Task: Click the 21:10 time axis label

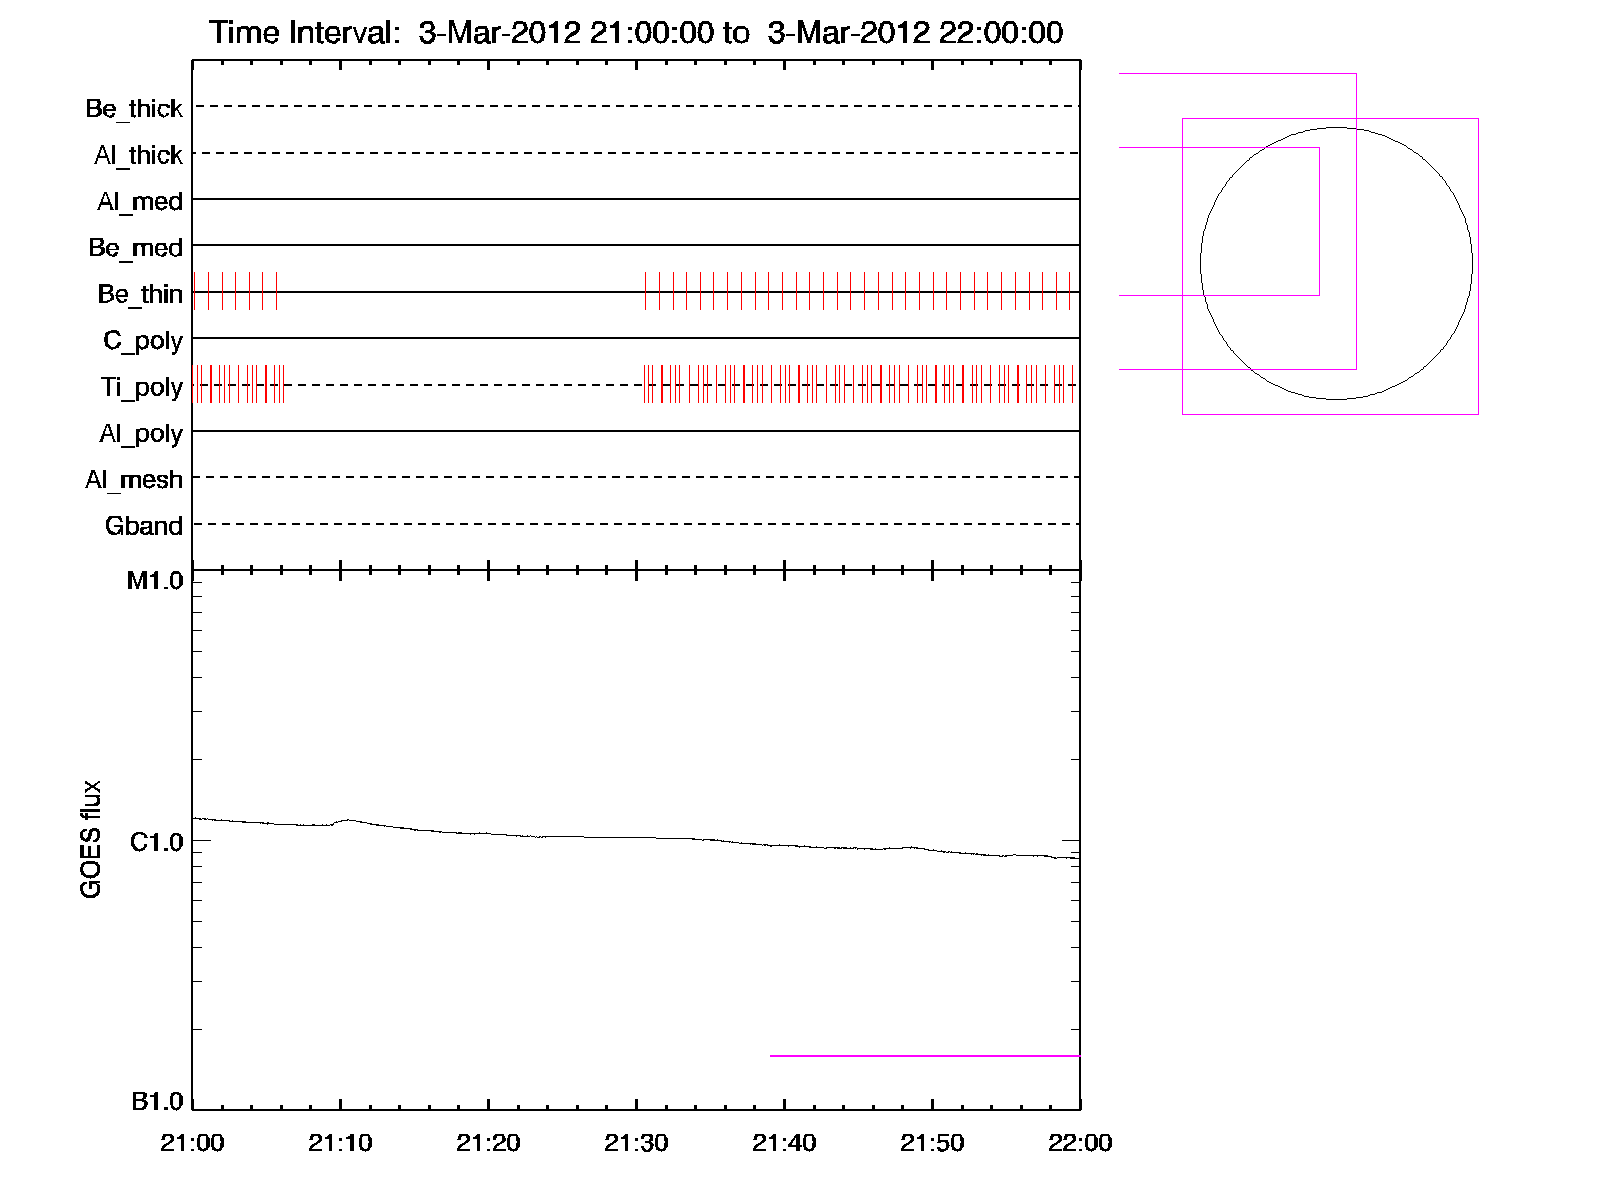Action: tap(340, 1143)
